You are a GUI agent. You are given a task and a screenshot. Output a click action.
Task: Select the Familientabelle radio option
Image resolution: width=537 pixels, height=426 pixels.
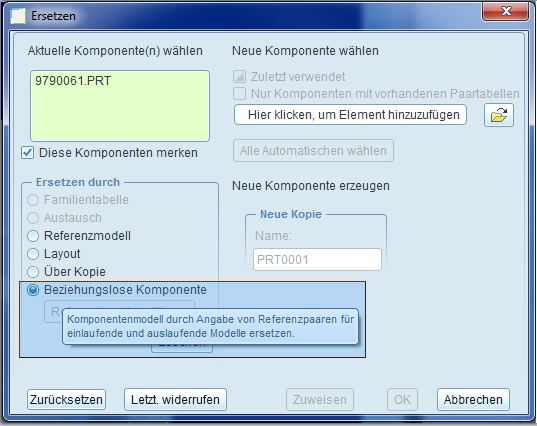pos(33,200)
